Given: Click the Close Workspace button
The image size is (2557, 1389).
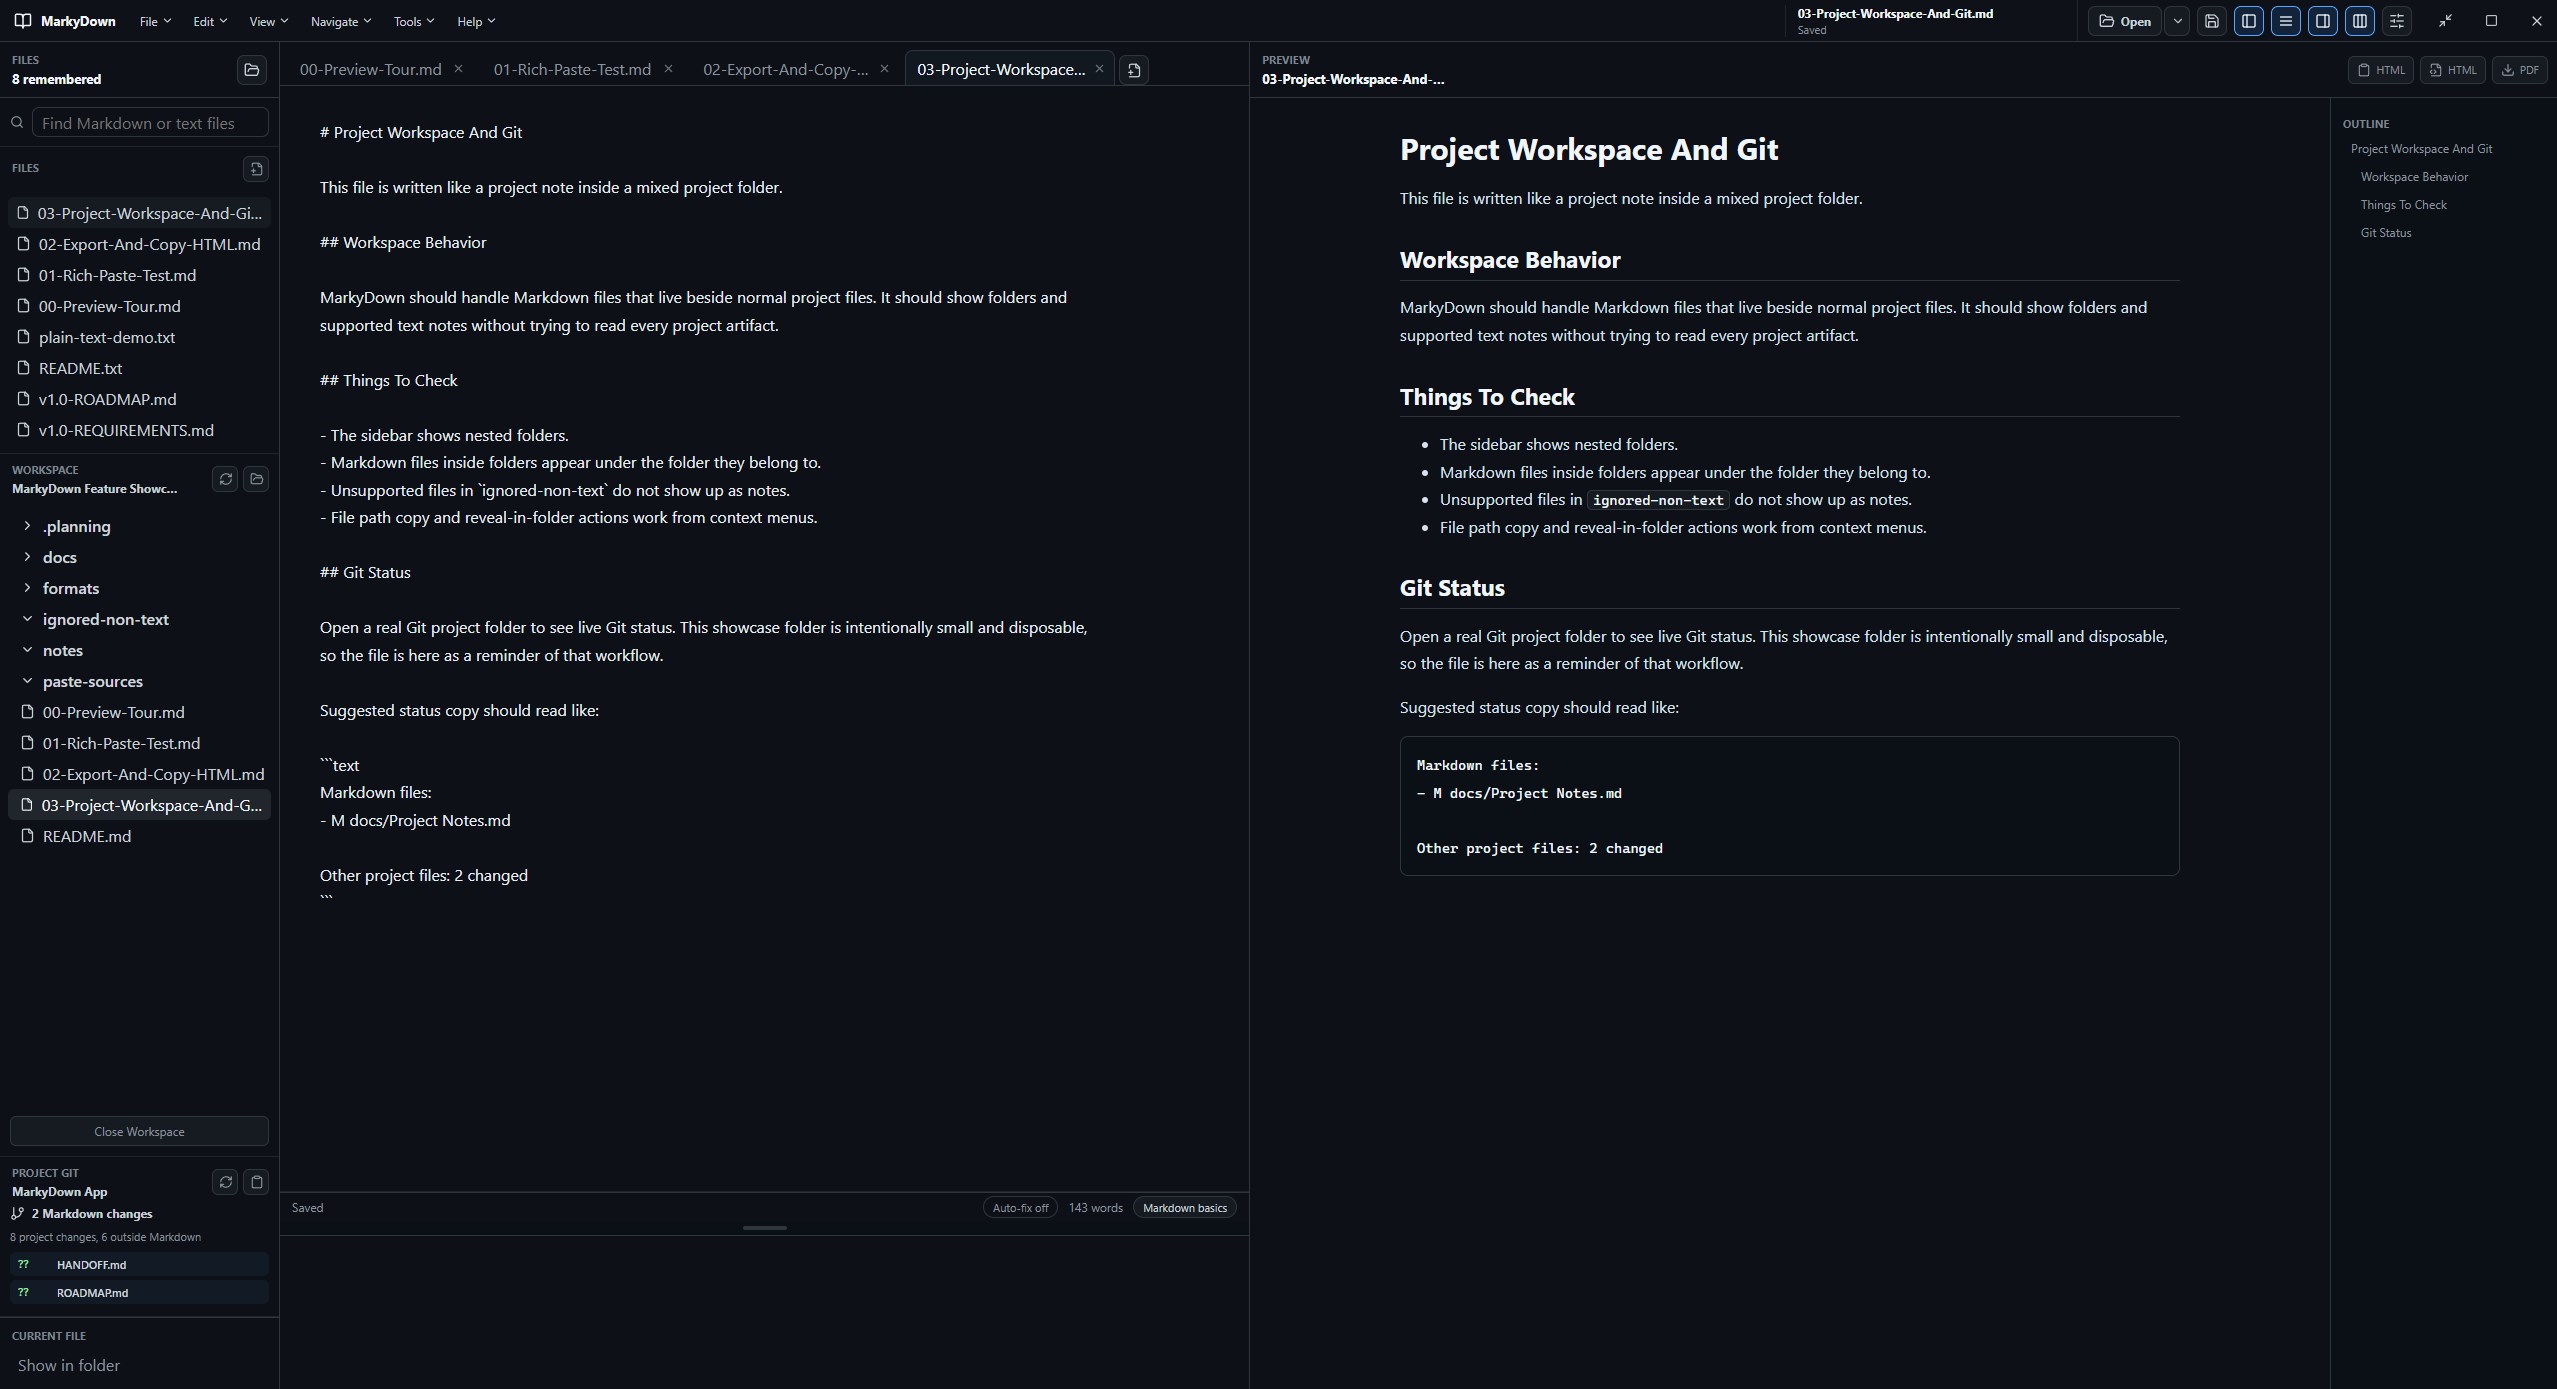Looking at the screenshot, I should click(139, 1131).
